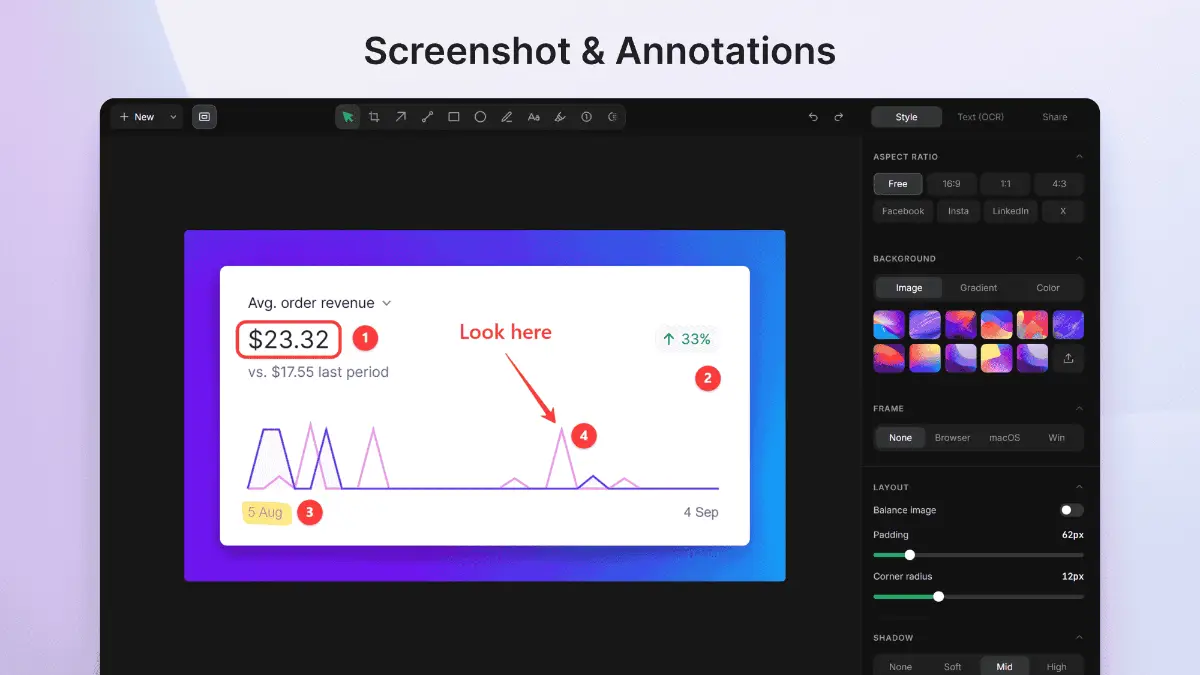Select the 1:1 aspect ratio

1005,184
